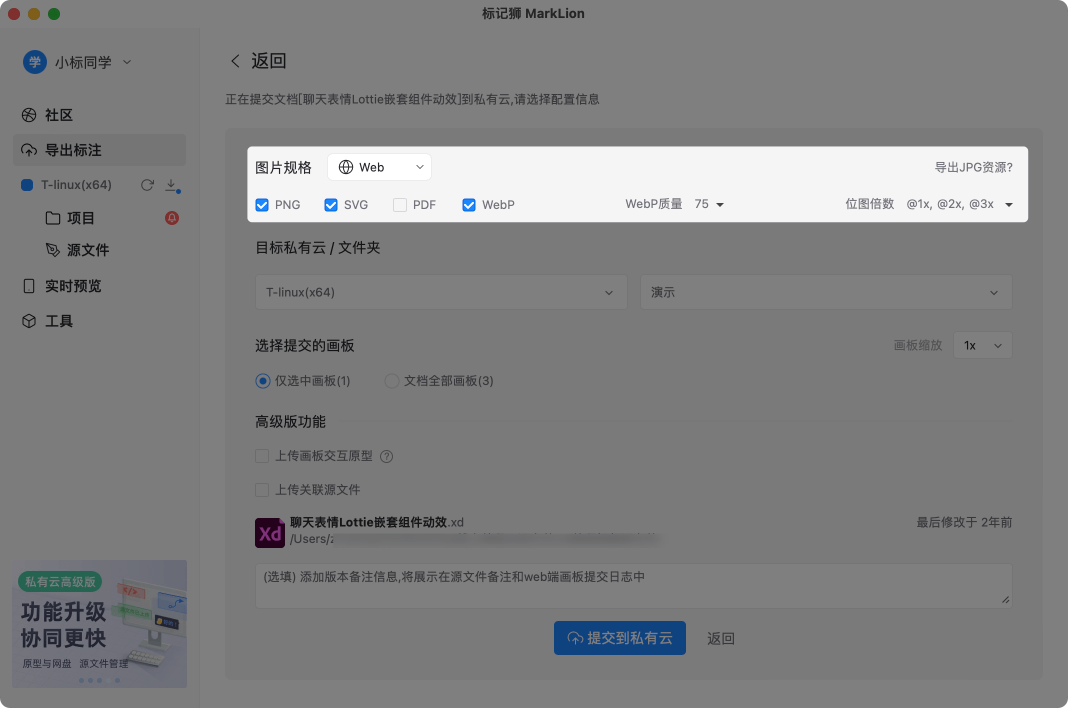Open the 工具 tools section
Viewport: 1068px width, 708px height.
57,321
